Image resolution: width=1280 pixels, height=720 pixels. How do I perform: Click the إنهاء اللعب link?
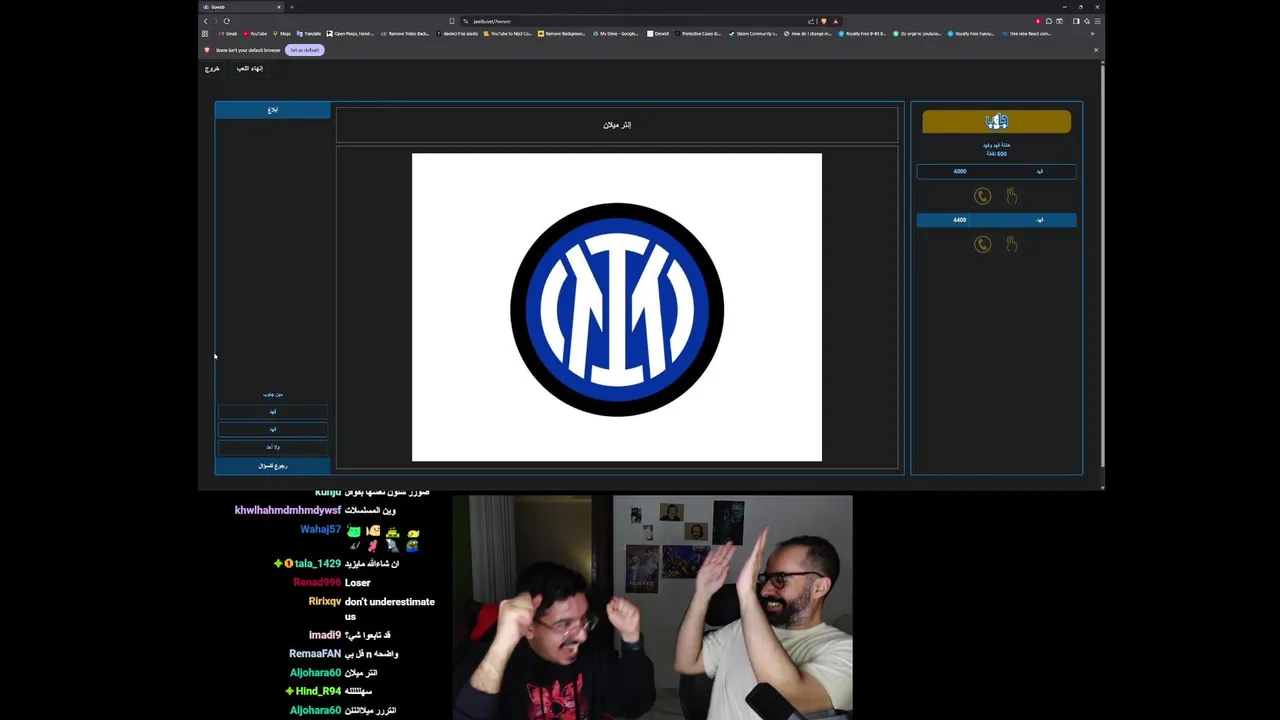pos(250,69)
